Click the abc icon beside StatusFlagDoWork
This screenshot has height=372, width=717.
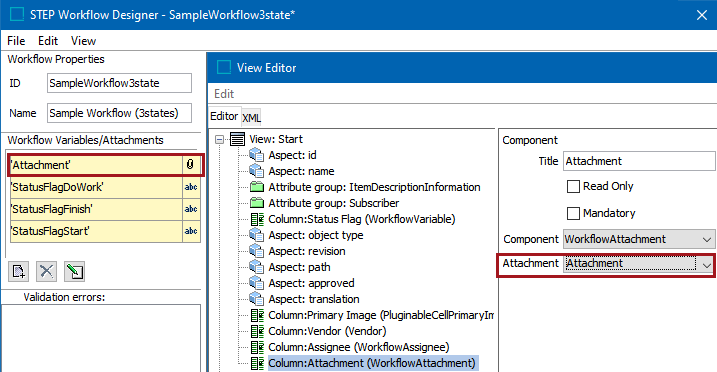coord(191,187)
